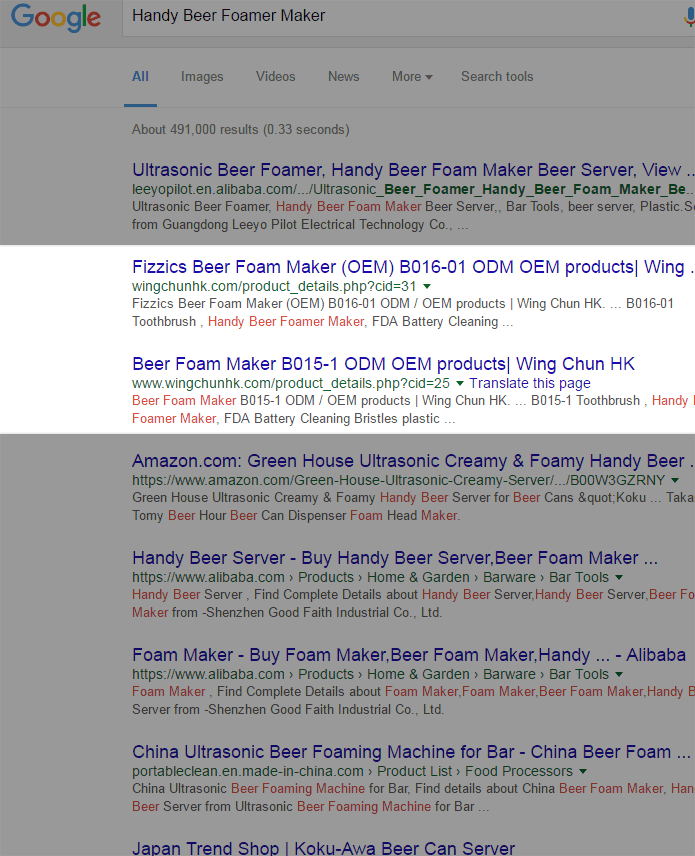This screenshot has width=695, height=856.
Task: Switch to the Images tab
Action: (202, 76)
